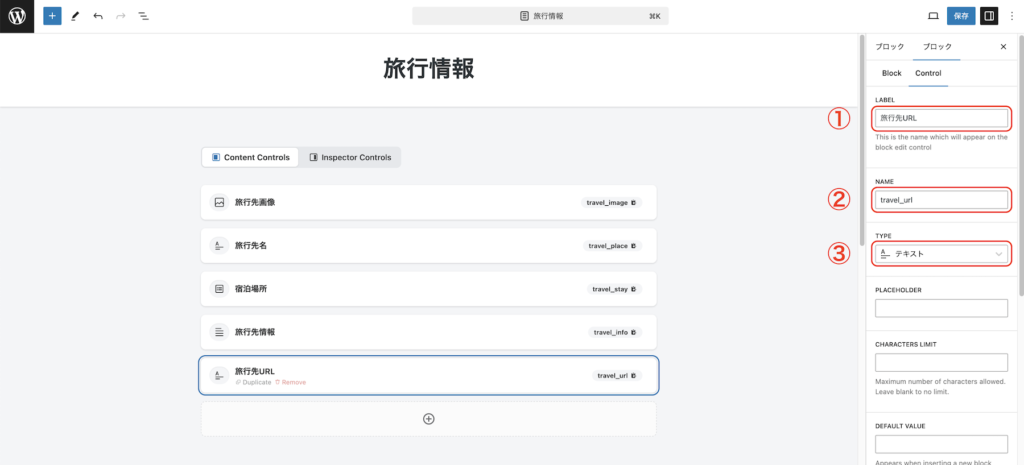Click the PLACEHOLDER input field
Viewport: 1024px width, 465px height.
tap(941, 308)
